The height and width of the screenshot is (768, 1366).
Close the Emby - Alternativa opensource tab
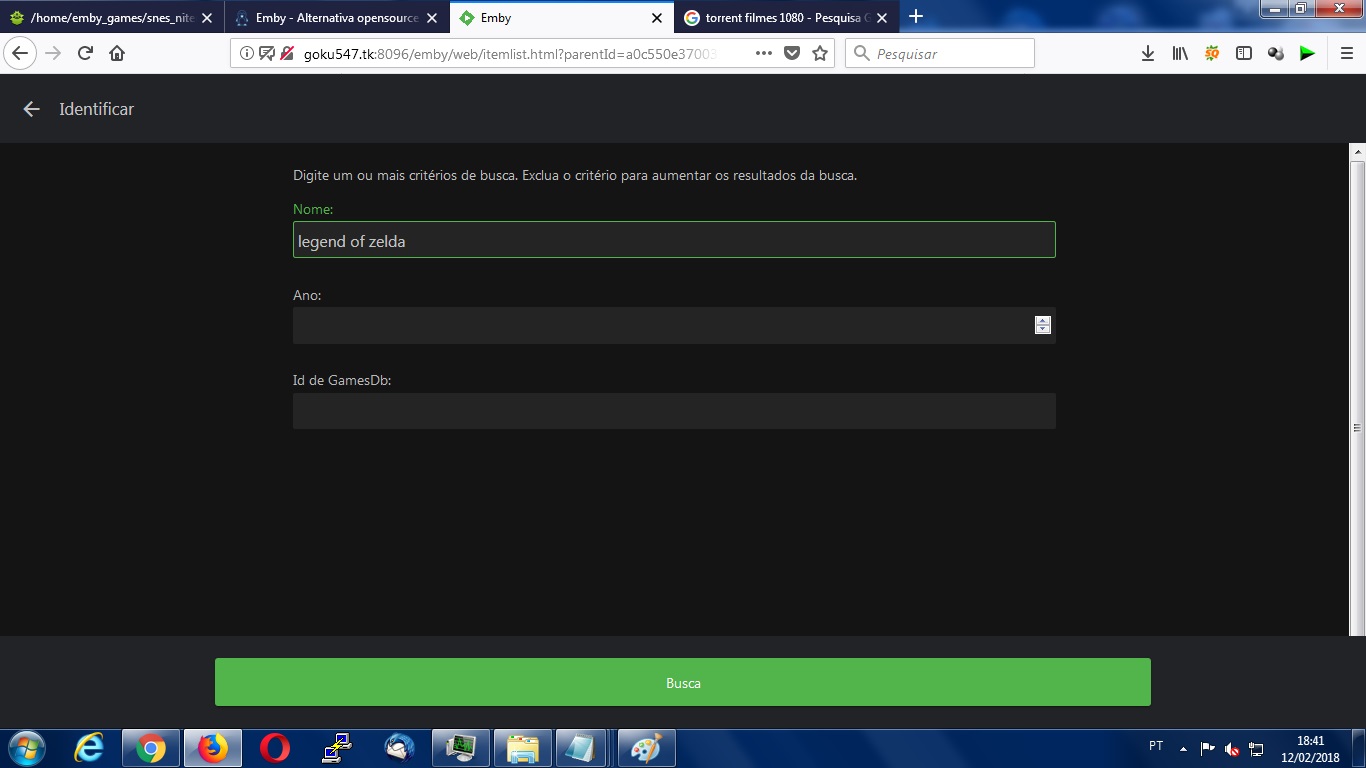pos(432,18)
